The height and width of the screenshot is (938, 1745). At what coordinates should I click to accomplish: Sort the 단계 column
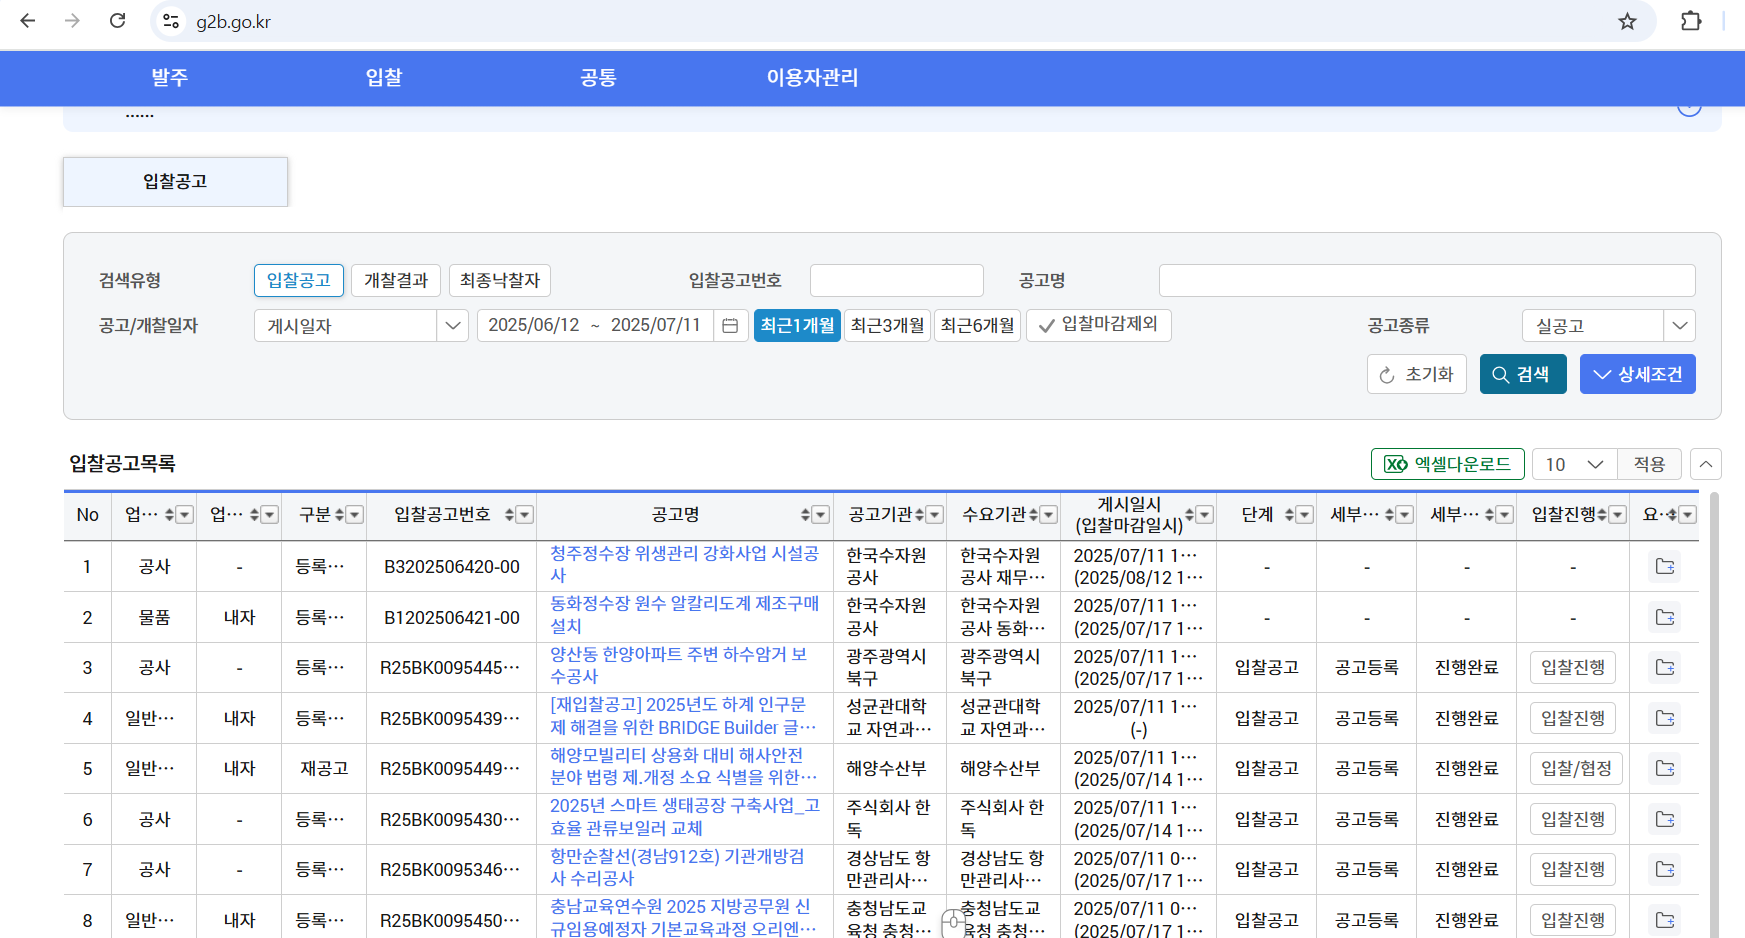1289,515
